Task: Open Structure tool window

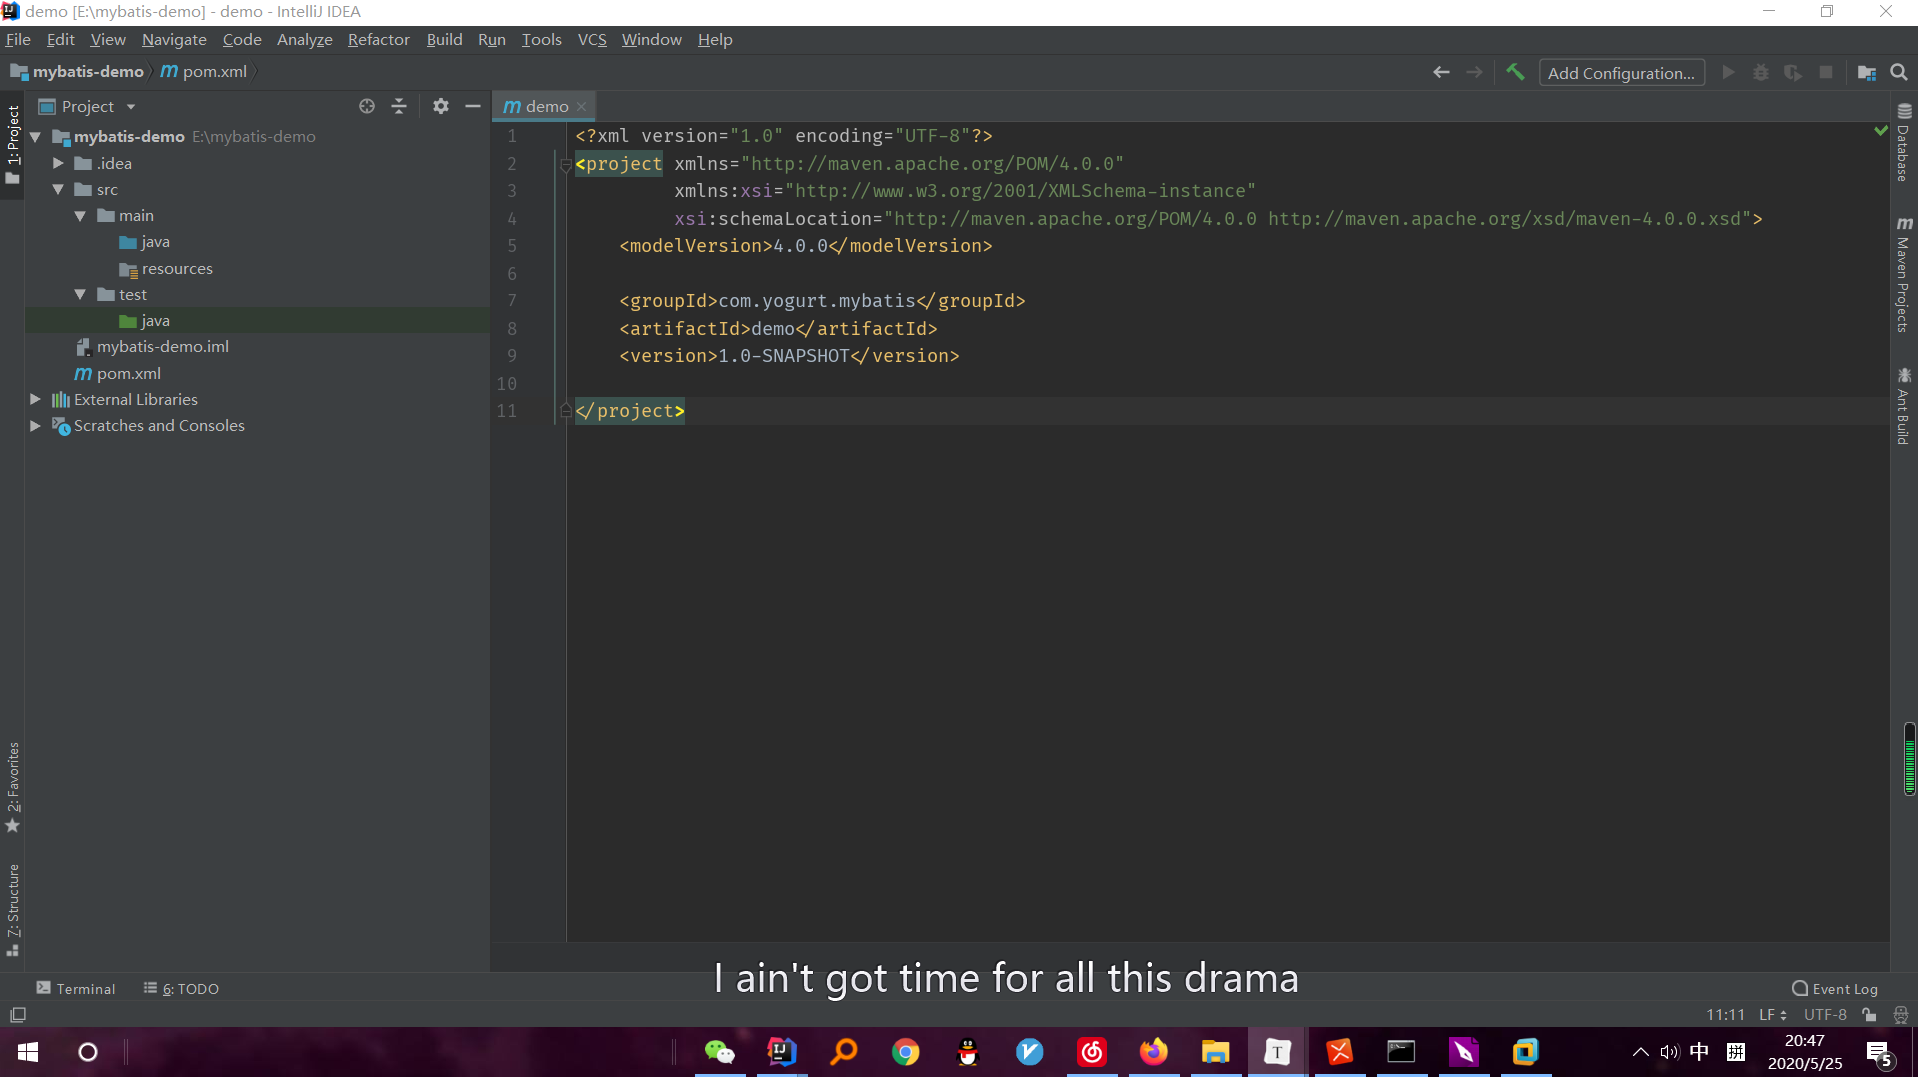Action: click(x=13, y=910)
